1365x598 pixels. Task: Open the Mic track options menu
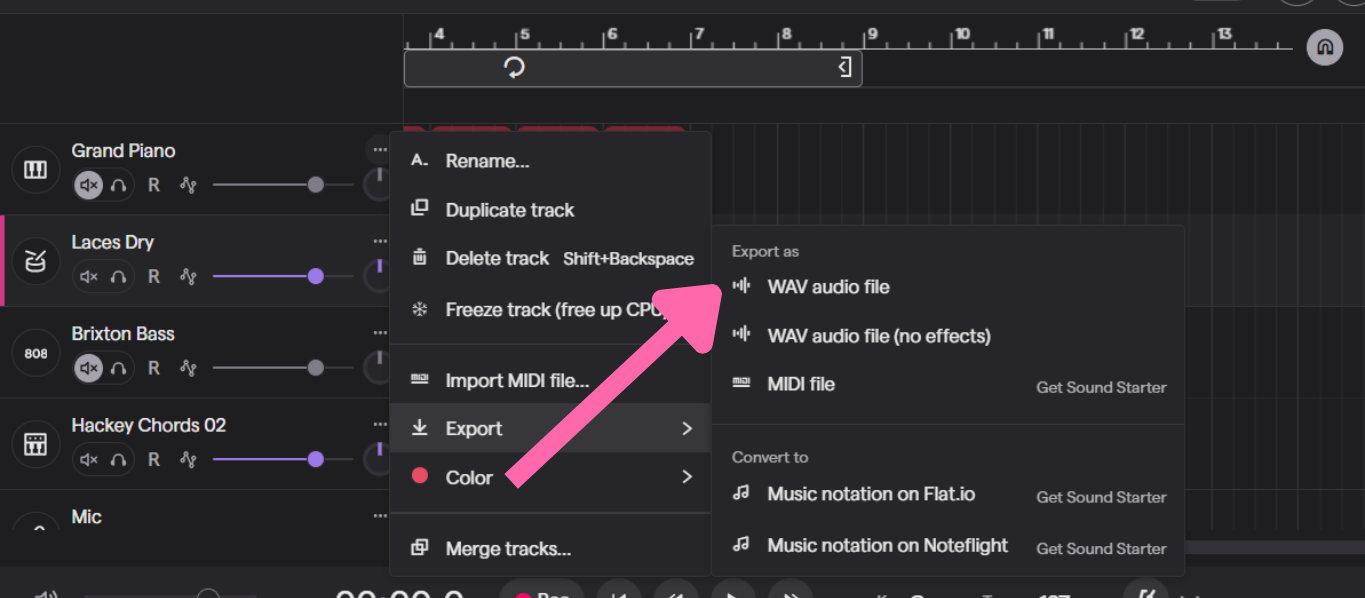pos(379,514)
